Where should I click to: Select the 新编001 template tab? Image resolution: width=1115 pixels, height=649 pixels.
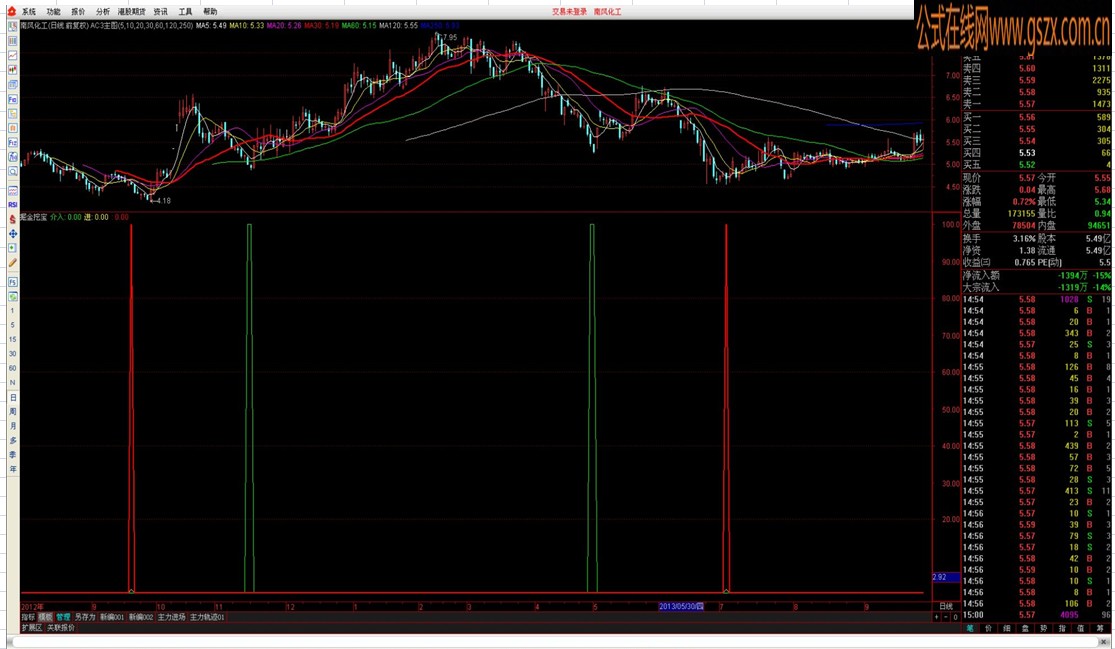(112, 617)
